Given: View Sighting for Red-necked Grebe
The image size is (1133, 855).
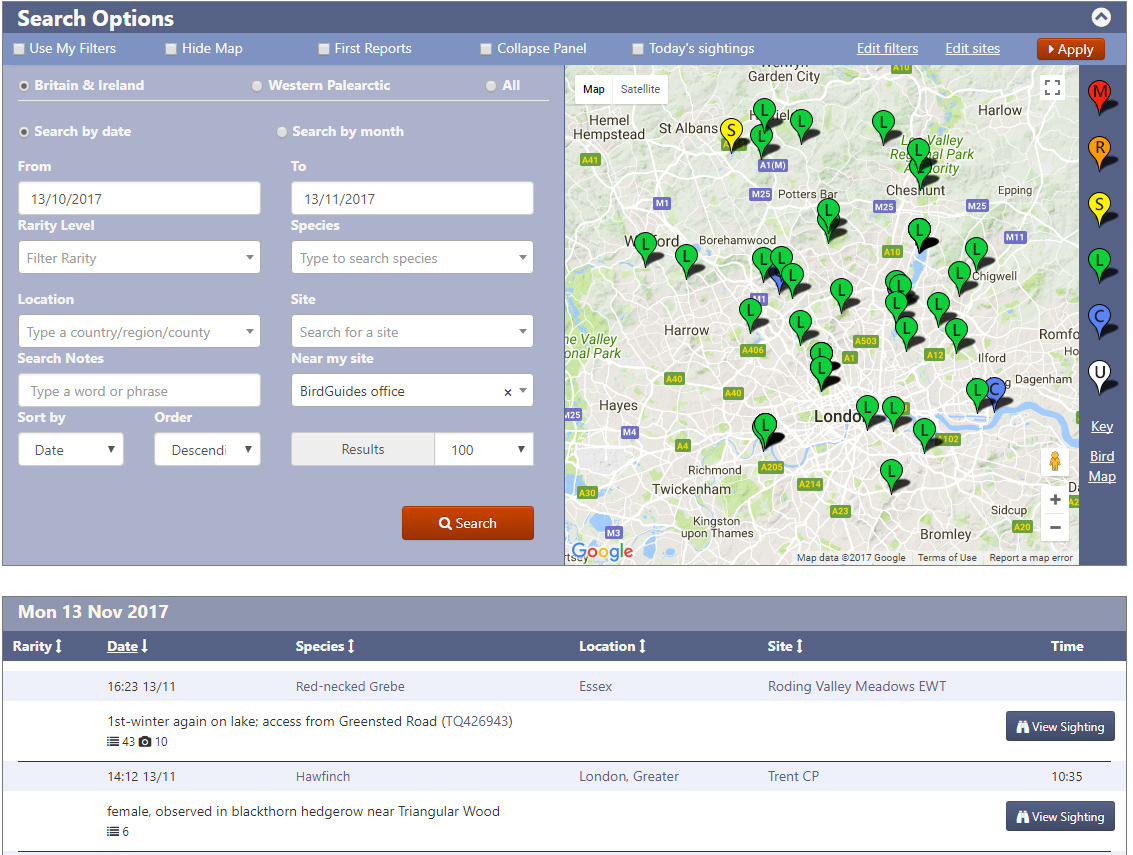Looking at the screenshot, I should (x=1060, y=727).
